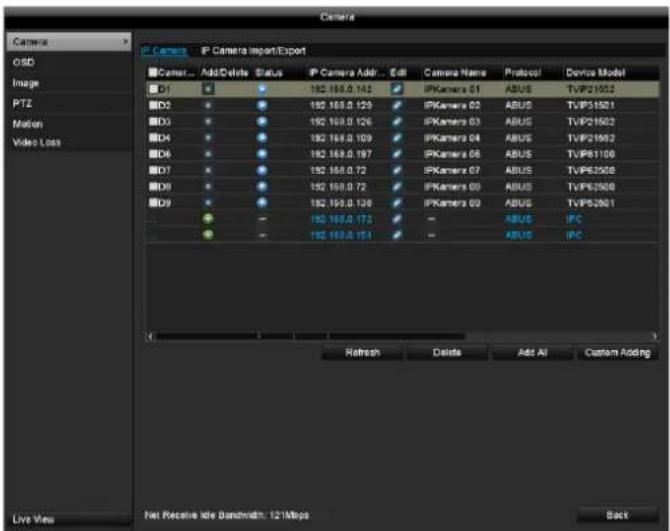Click the edit pencil for 192.168.0.136
Image resolution: width=670 pixels, height=531 pixels.
click(x=397, y=202)
